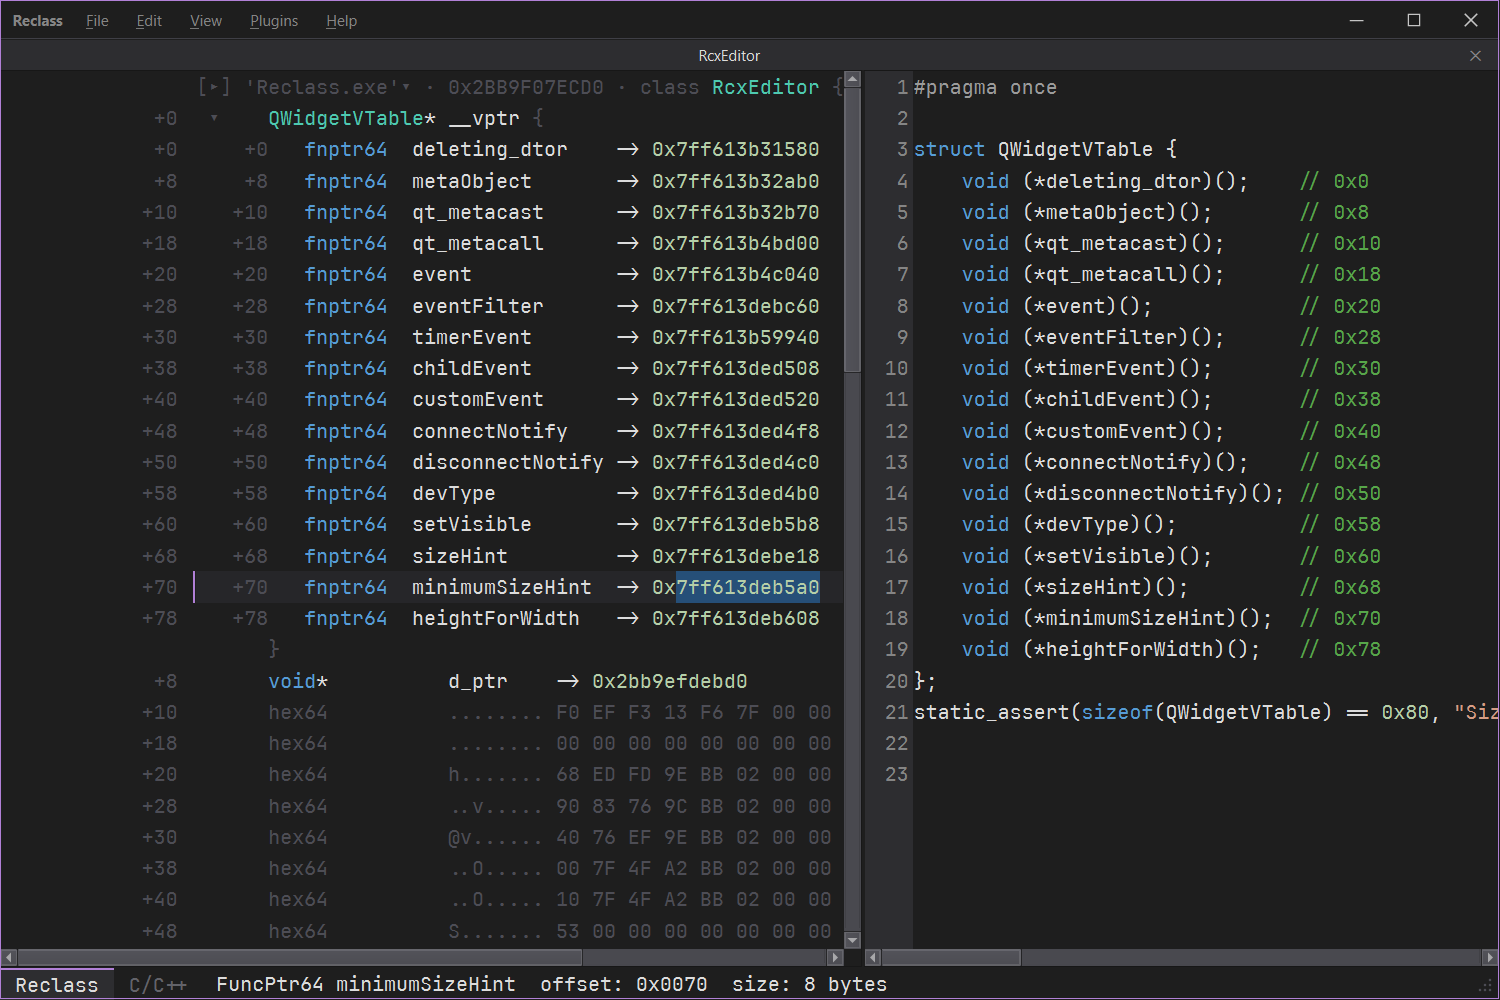
Task: Click the fnptr64 type of the event row
Action: pos(346,274)
